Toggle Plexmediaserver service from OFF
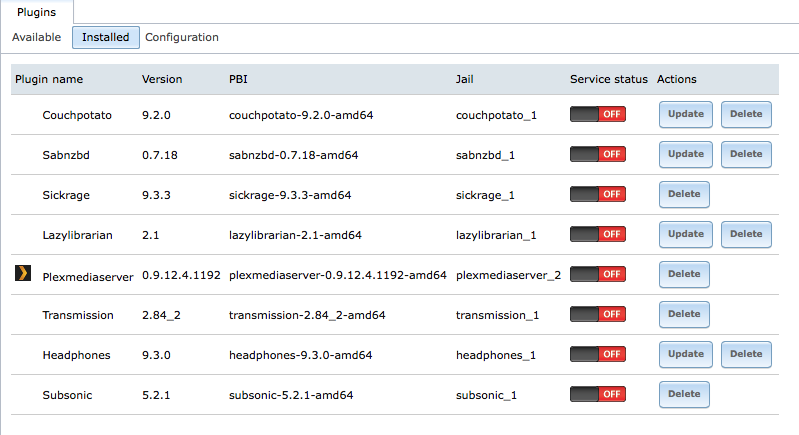Viewport: 799px width, 435px height. (x=598, y=274)
